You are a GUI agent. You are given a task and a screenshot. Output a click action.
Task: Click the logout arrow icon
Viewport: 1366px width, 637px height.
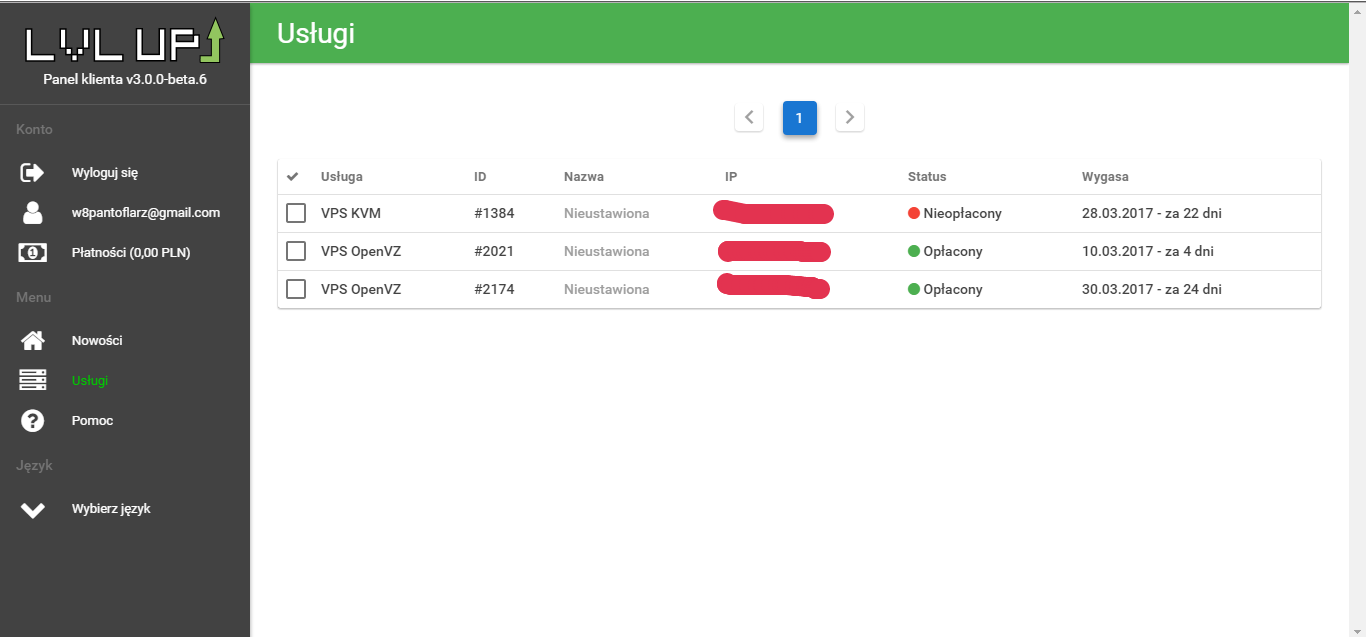[33, 173]
